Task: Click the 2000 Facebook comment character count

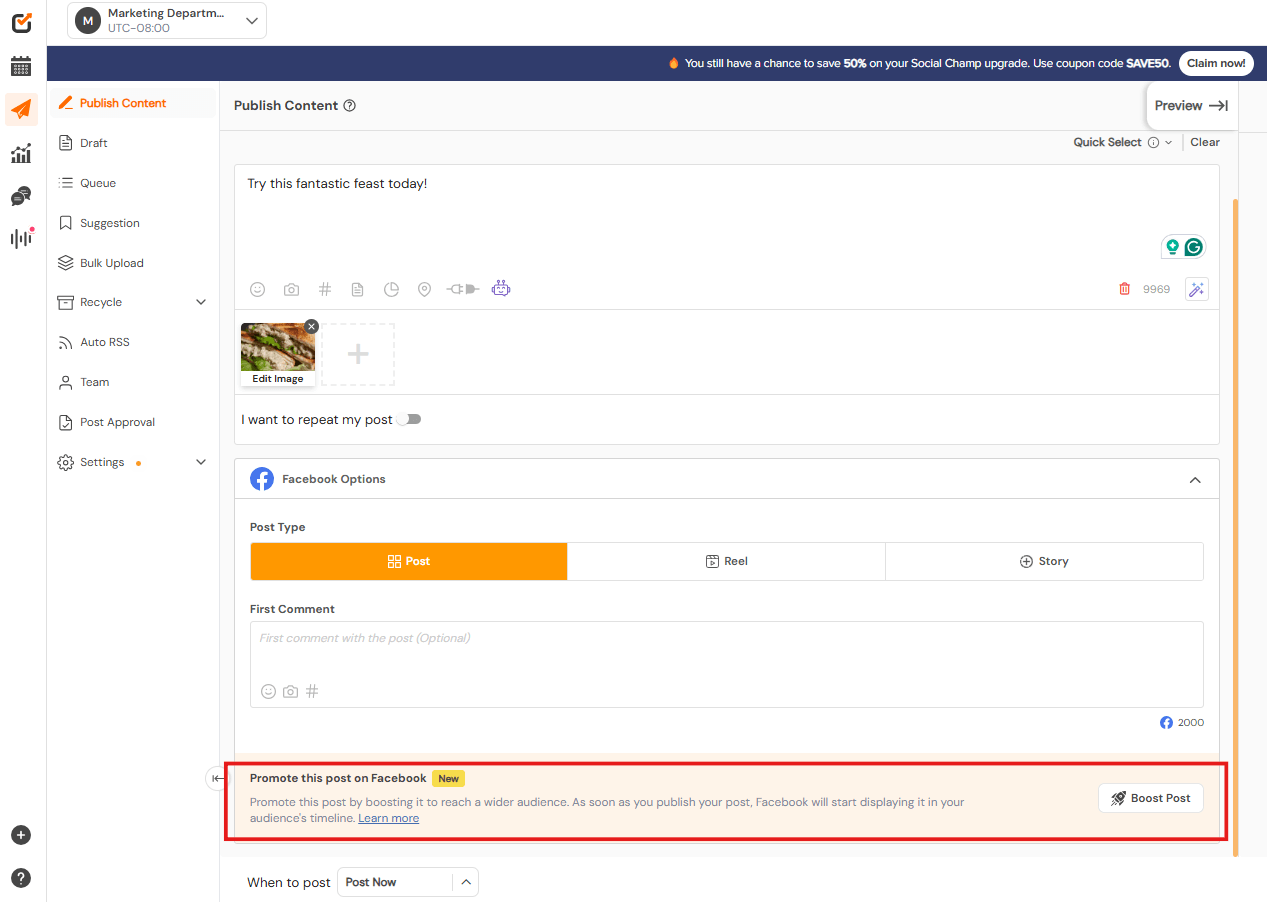Action: [1190, 723]
